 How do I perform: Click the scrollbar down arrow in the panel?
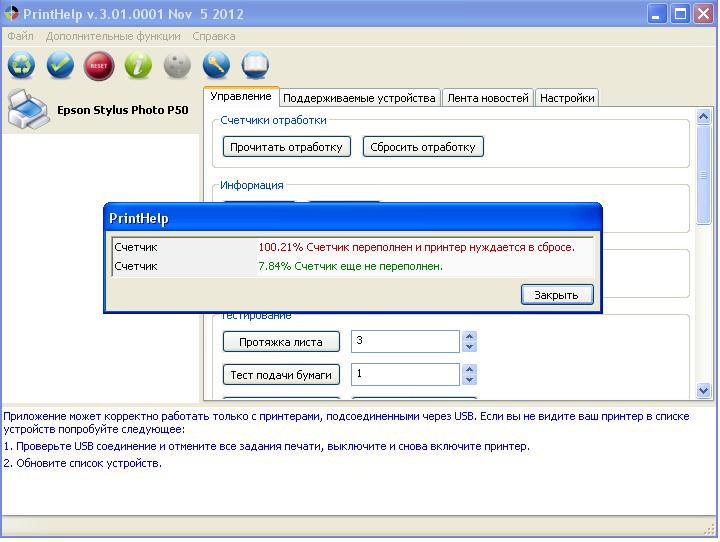[x=703, y=391]
